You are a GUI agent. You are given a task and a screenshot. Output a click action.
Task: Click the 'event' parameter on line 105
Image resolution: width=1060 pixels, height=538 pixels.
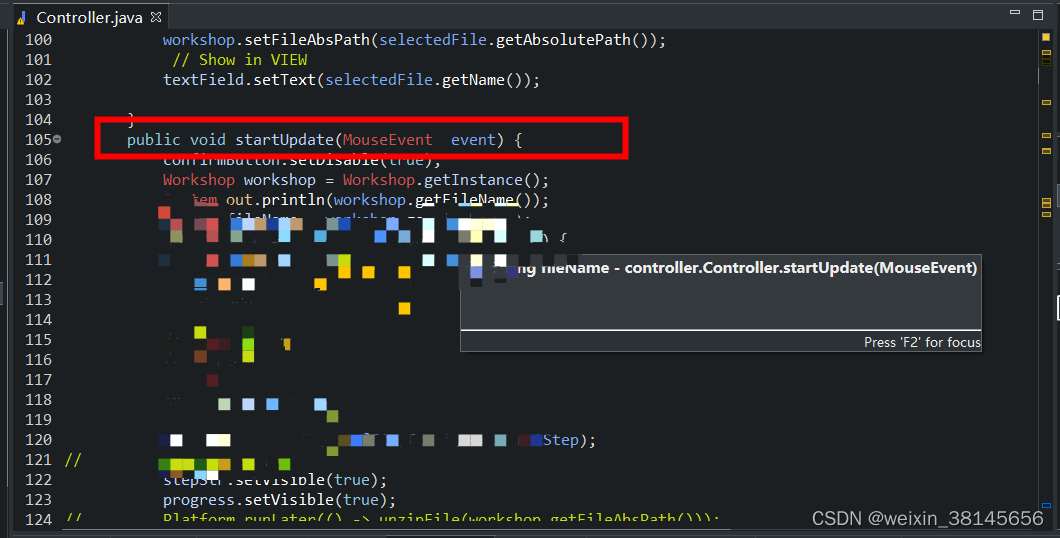click(473, 140)
